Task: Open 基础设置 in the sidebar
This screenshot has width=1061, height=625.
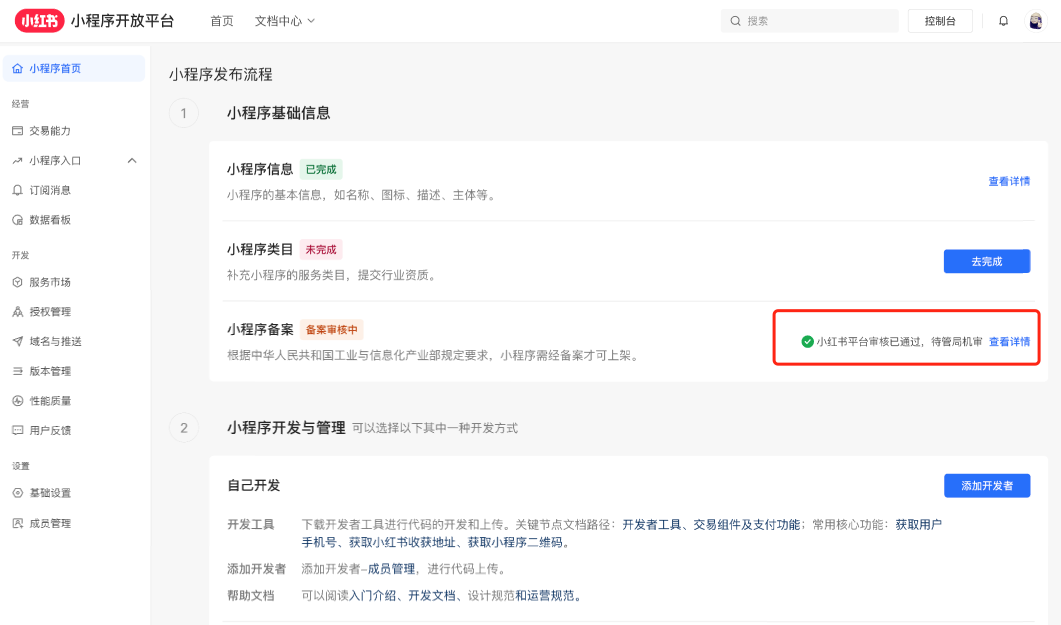Action: 49,493
